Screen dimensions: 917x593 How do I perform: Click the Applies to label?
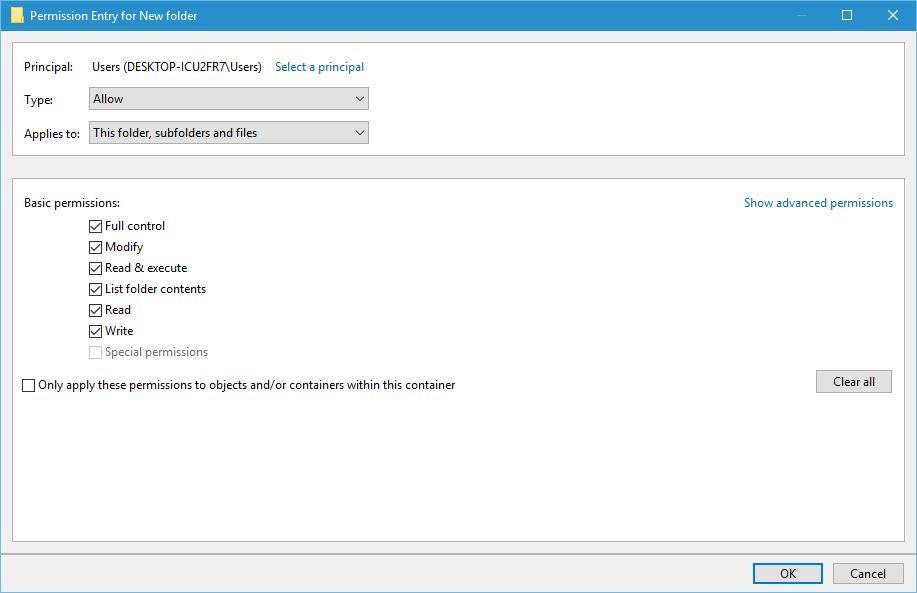coord(52,133)
